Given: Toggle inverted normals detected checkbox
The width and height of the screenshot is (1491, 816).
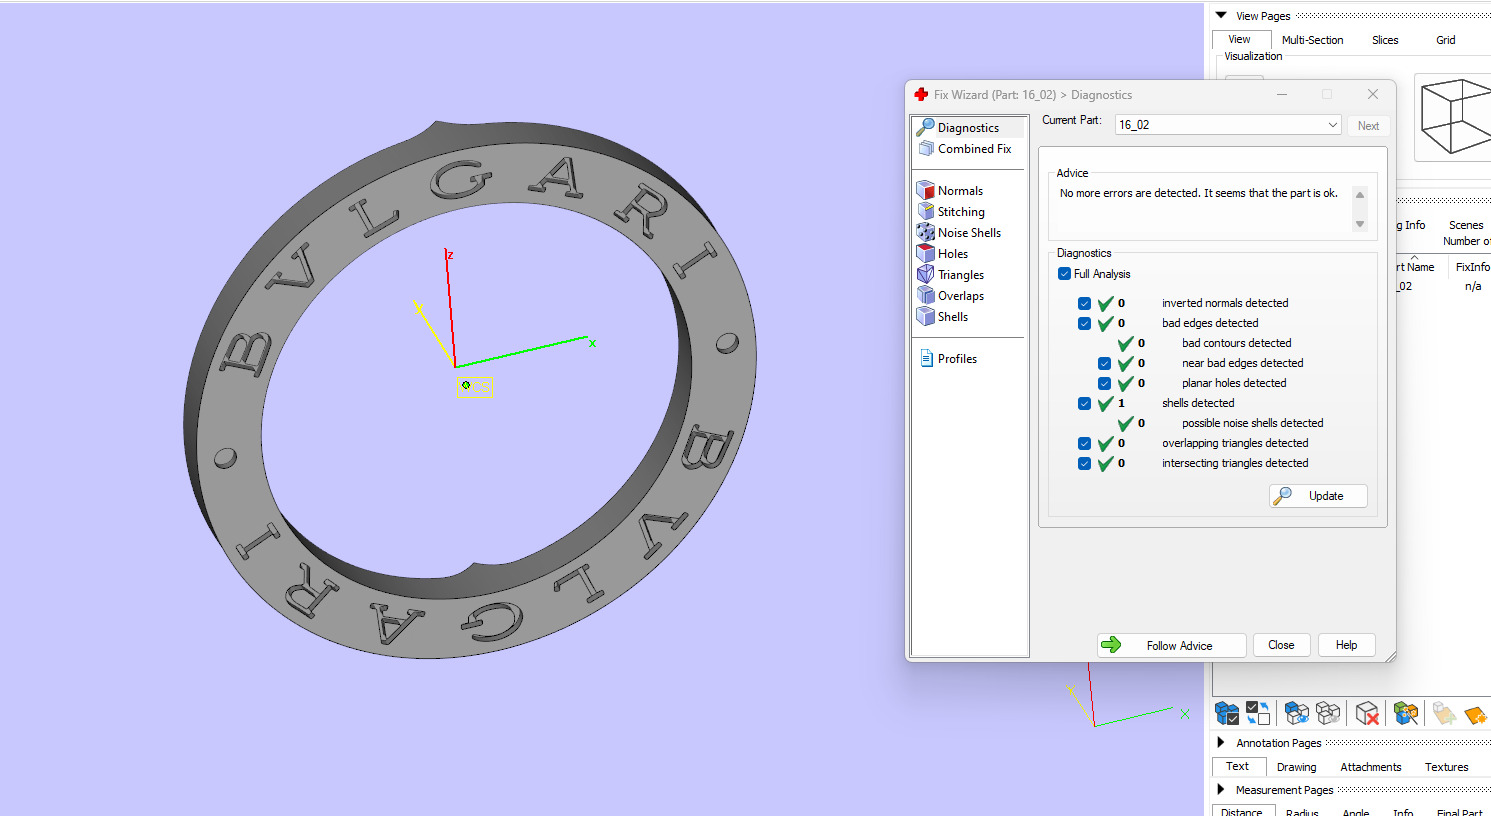Looking at the screenshot, I should pyautogui.click(x=1084, y=303).
